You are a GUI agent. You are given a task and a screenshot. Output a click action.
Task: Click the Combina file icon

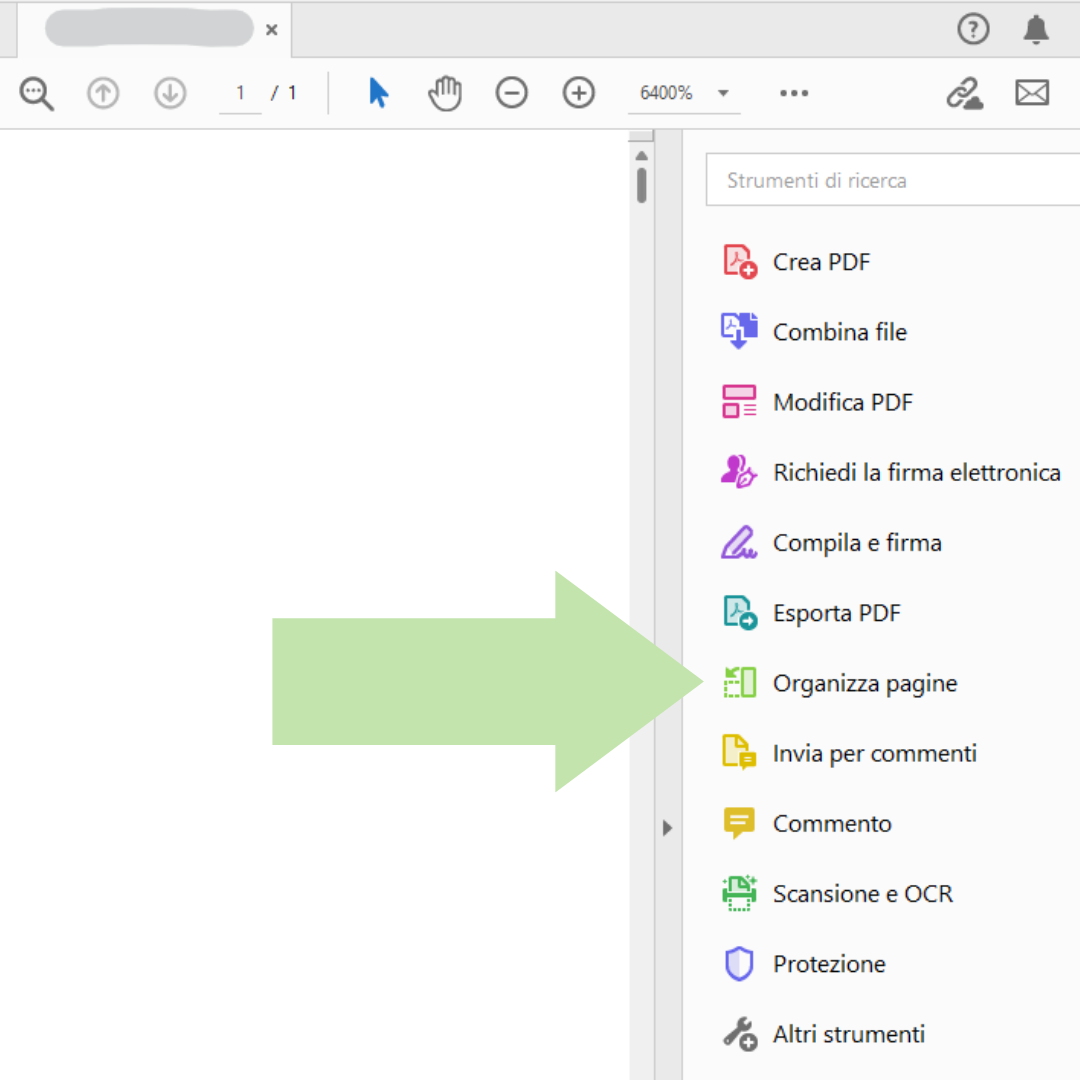pos(738,331)
